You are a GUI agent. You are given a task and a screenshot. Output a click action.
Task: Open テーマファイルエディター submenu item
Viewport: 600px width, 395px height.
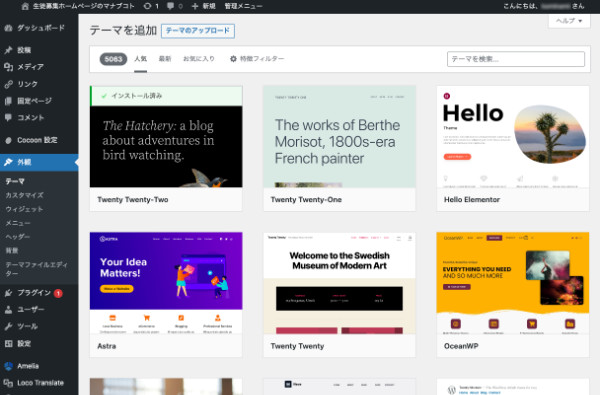coord(37,269)
